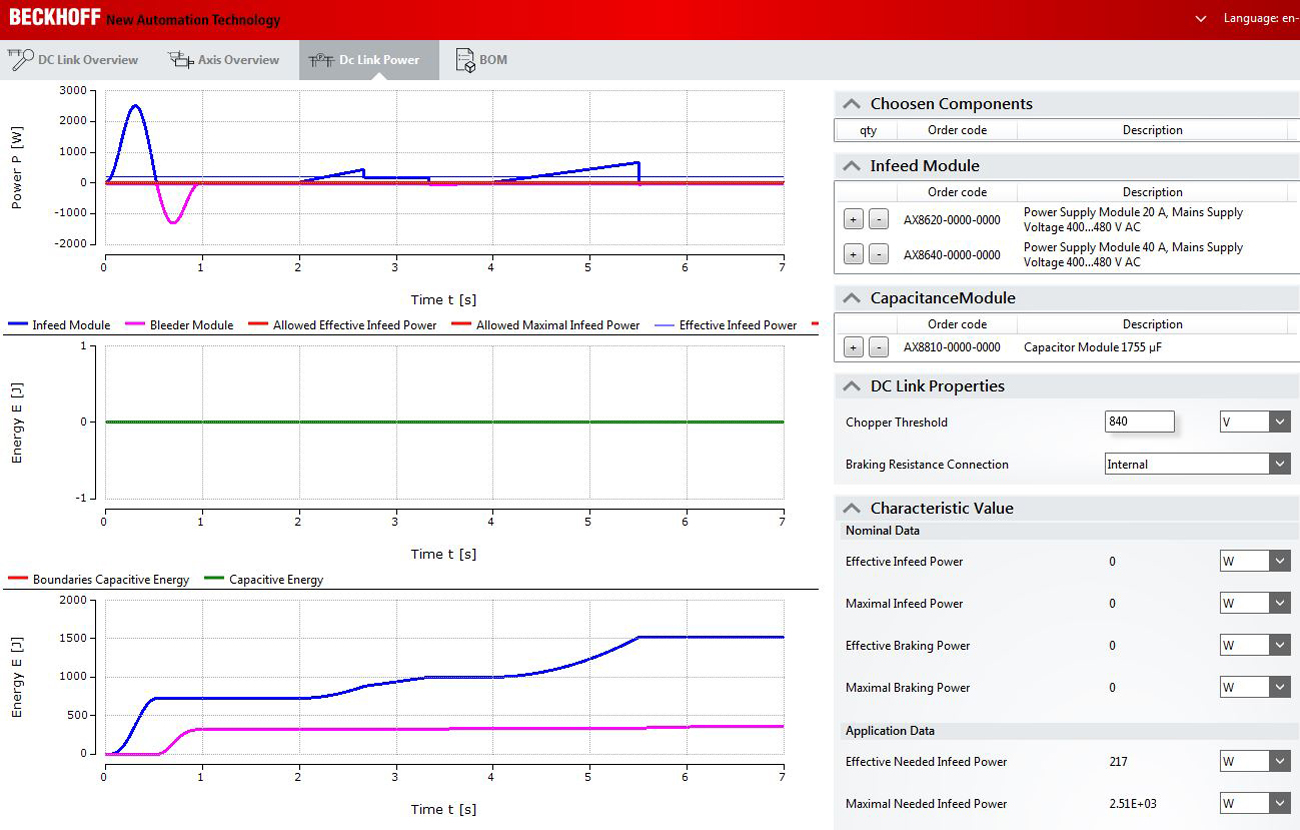This screenshot has height=830, width=1300.
Task: Click the value 2.51E+03
Action: [x=1133, y=803]
